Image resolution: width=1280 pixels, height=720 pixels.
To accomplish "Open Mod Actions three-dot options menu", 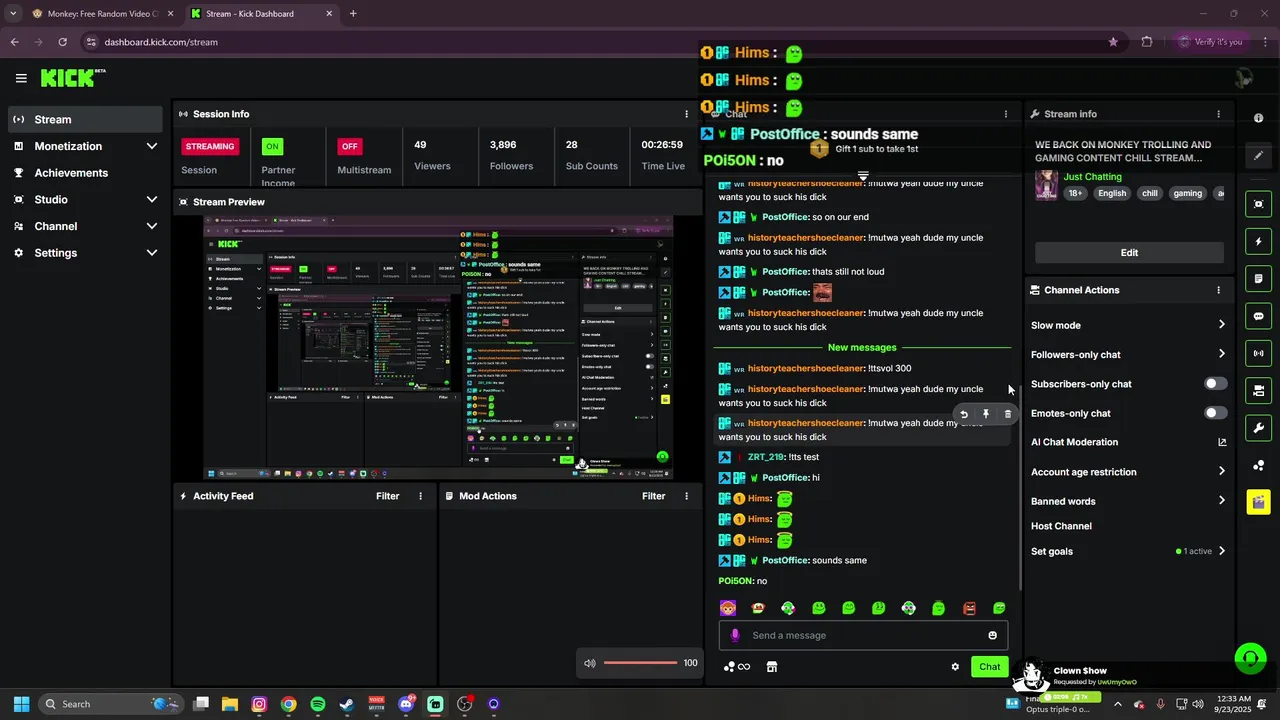I will (x=686, y=496).
